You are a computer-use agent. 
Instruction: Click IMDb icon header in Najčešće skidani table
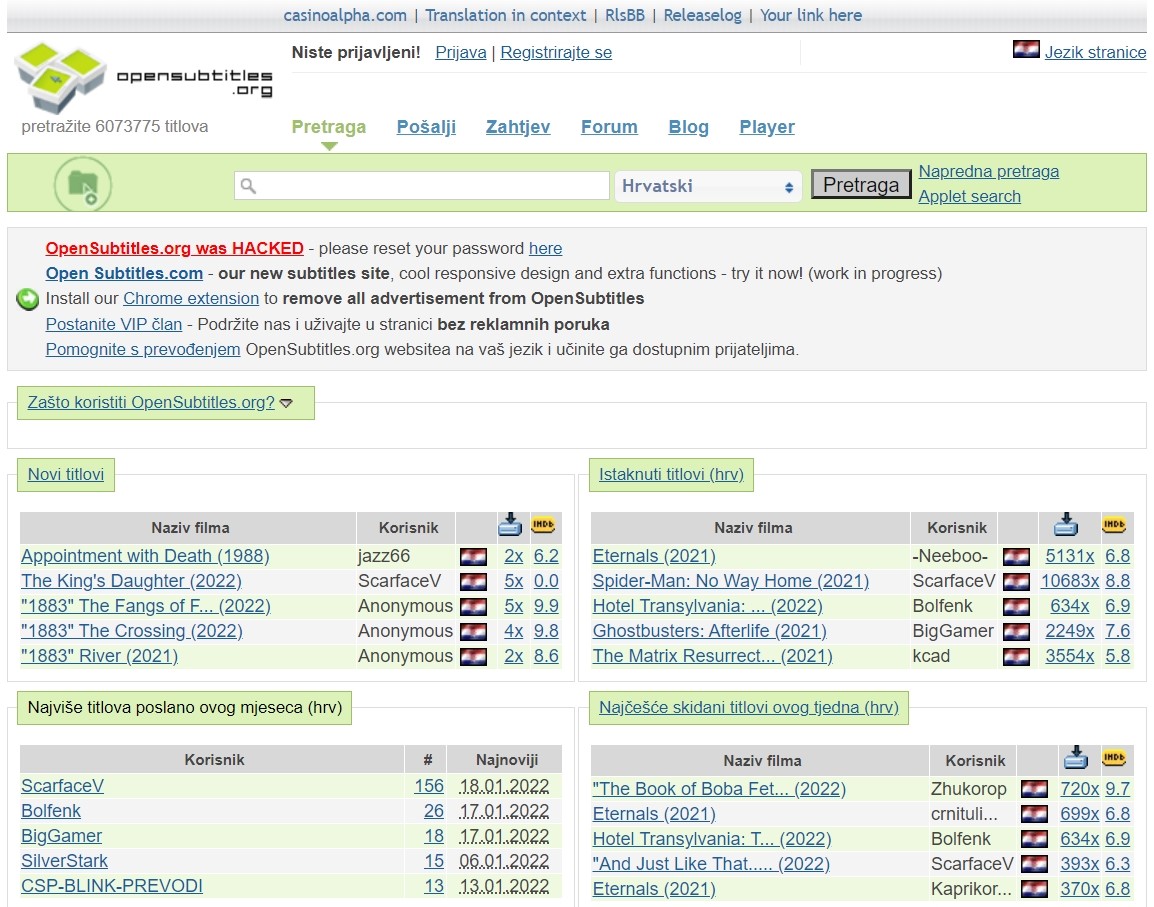pyautogui.click(x=1114, y=757)
